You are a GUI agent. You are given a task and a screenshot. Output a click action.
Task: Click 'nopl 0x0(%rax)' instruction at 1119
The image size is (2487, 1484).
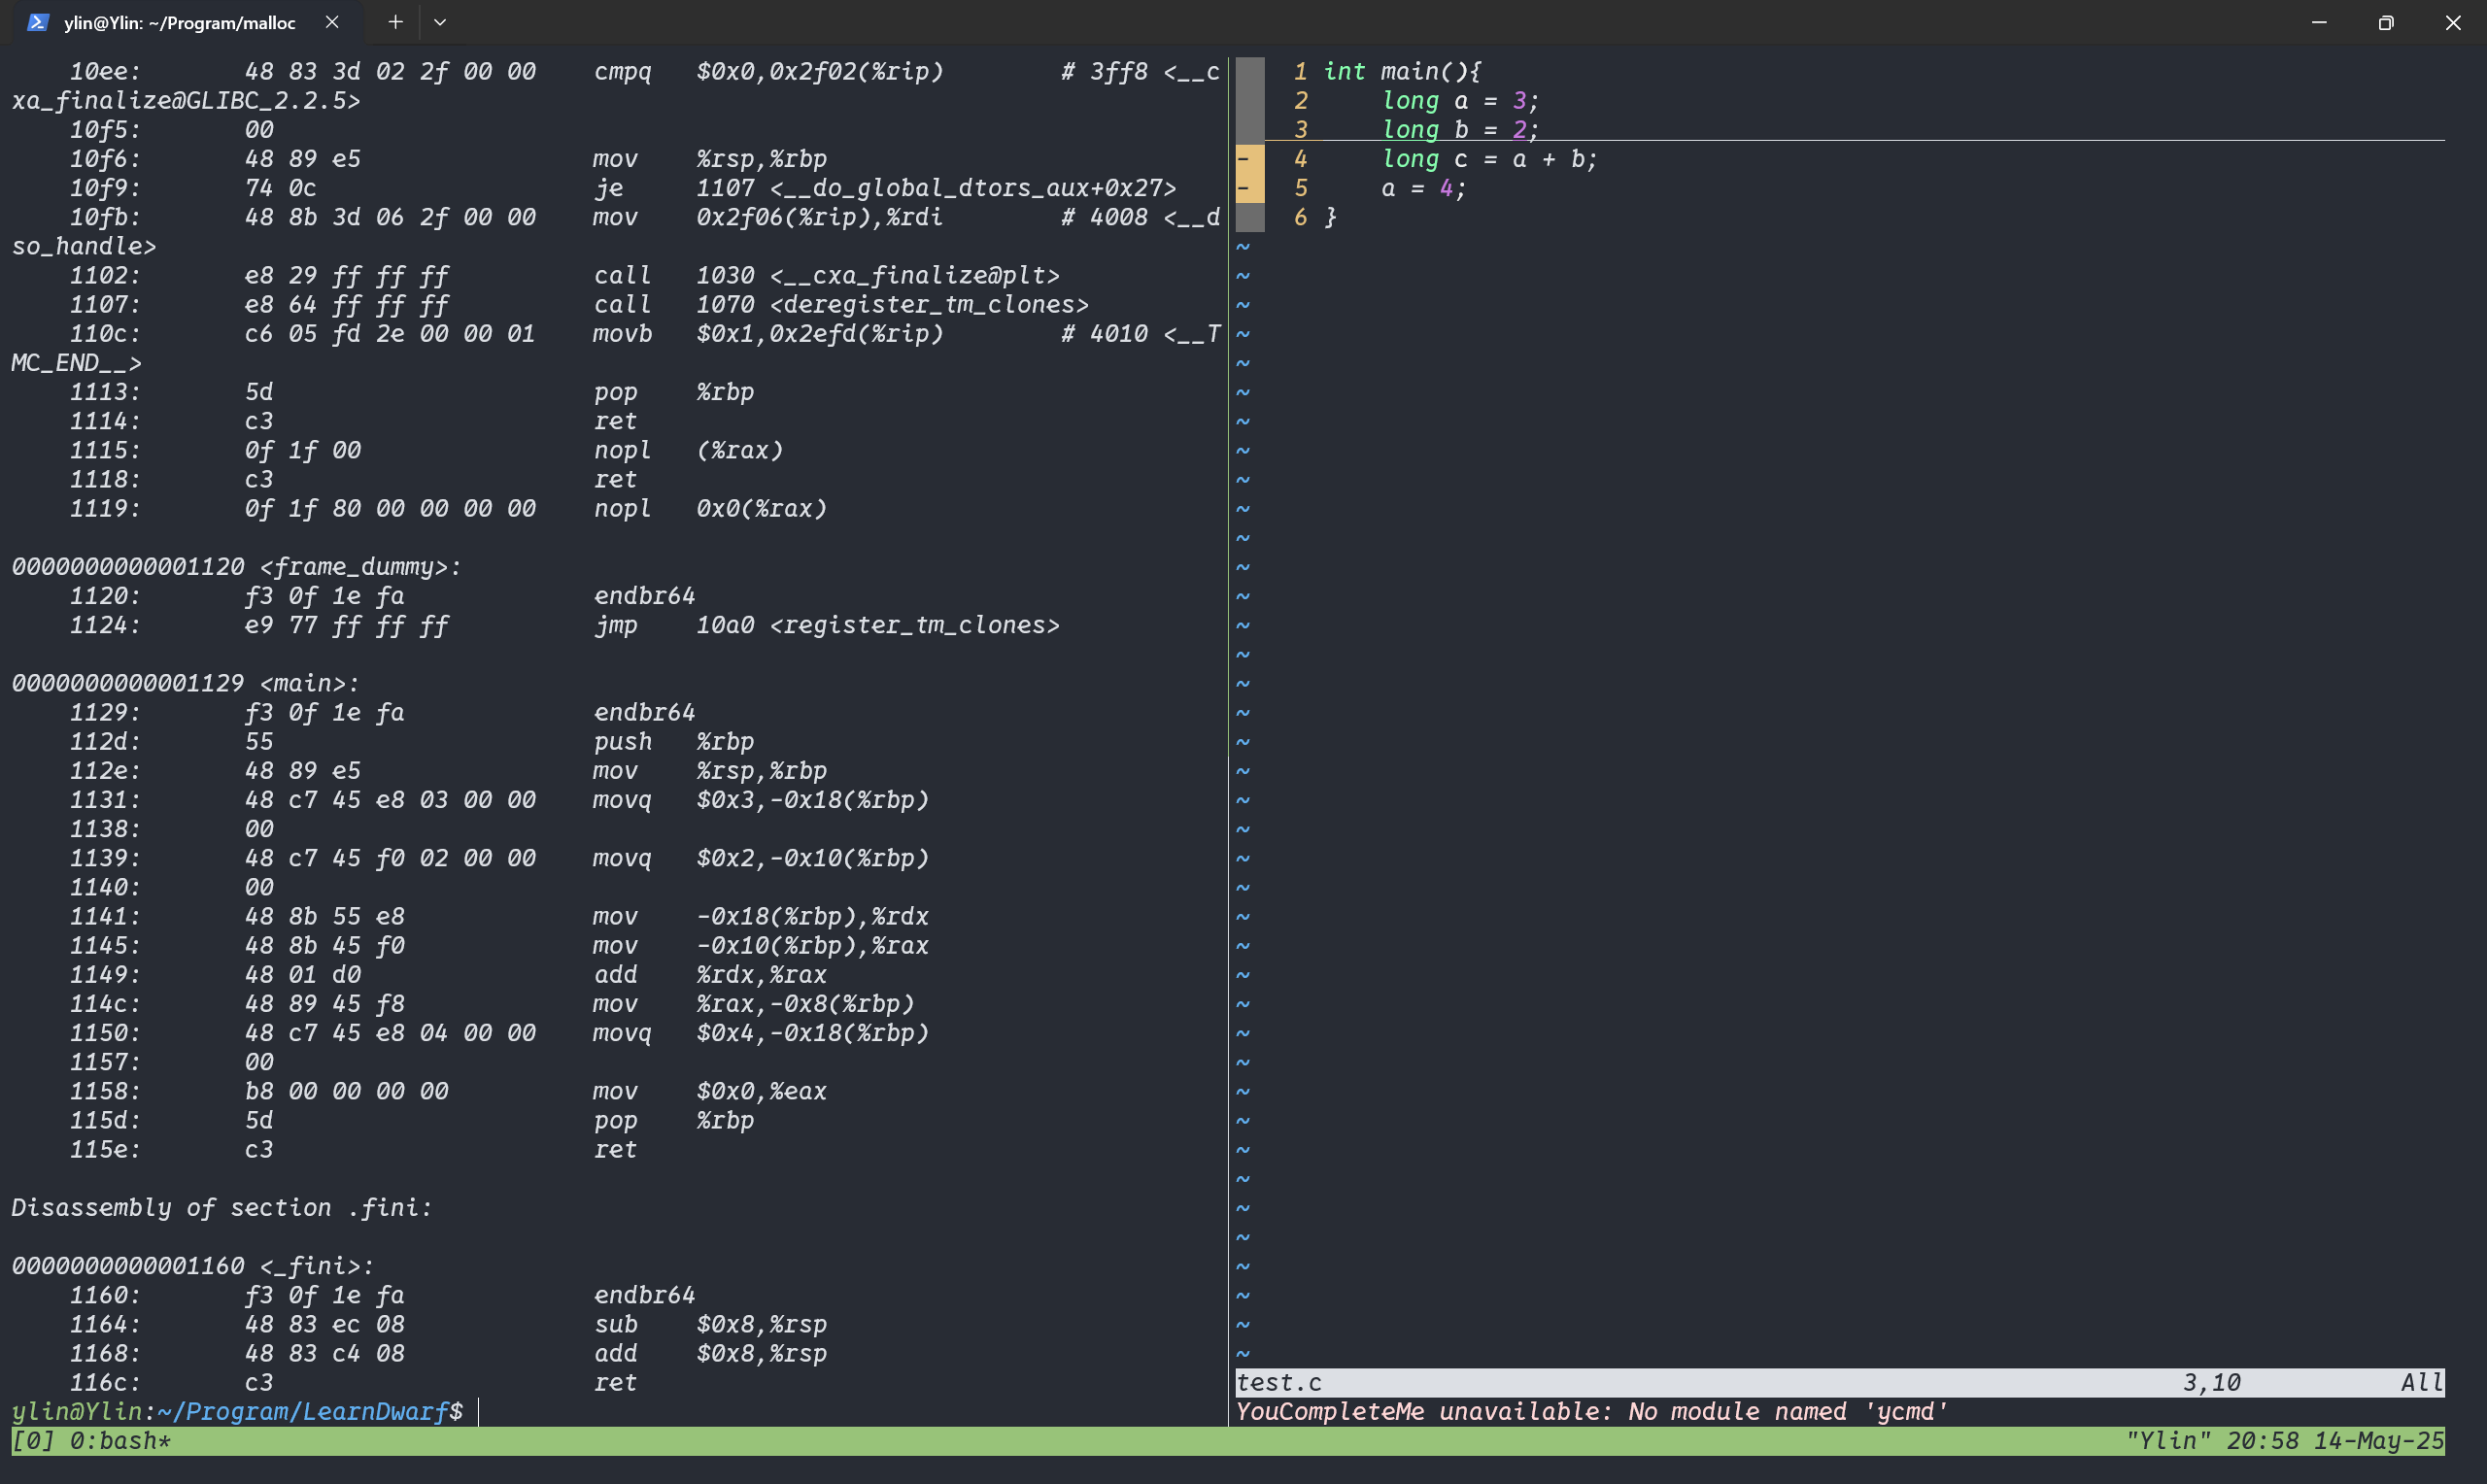tap(710, 508)
